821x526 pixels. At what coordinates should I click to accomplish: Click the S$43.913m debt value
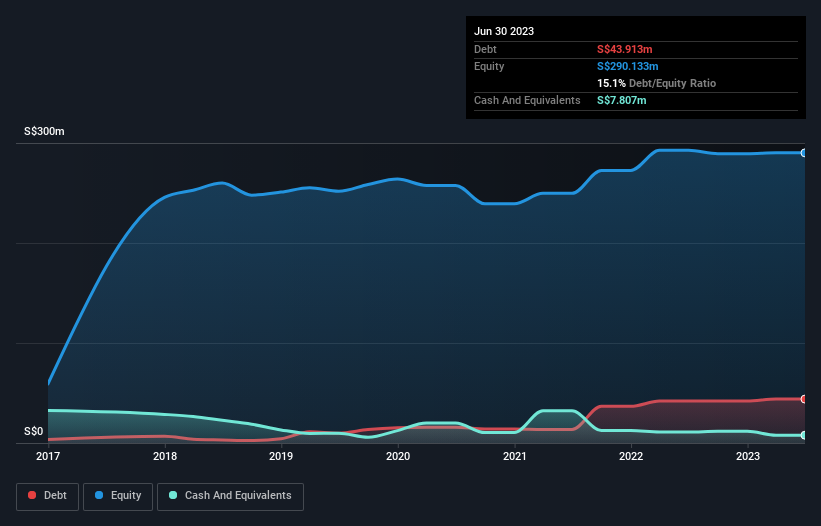[625, 49]
